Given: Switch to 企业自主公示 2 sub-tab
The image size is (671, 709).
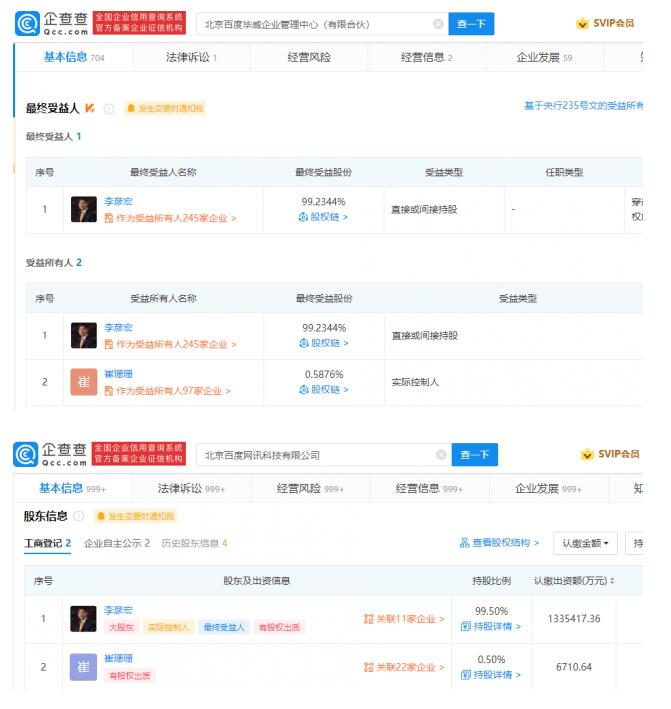Looking at the screenshot, I should pyautogui.click(x=117, y=543).
